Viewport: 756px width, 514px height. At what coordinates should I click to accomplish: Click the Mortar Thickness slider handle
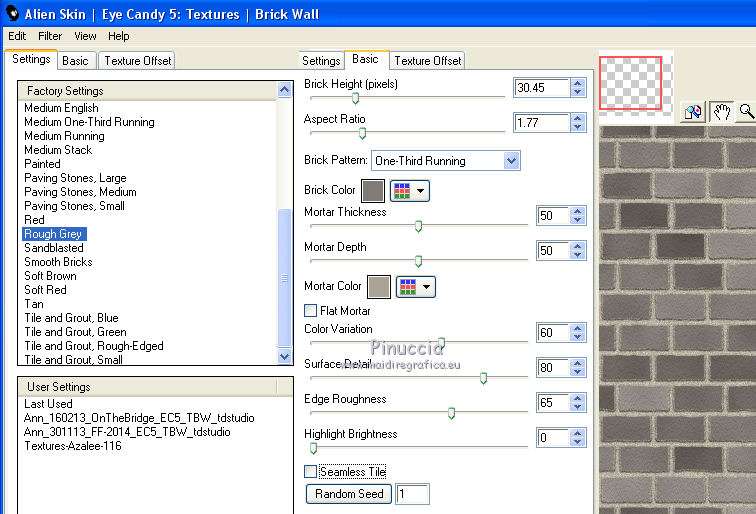(x=418, y=226)
